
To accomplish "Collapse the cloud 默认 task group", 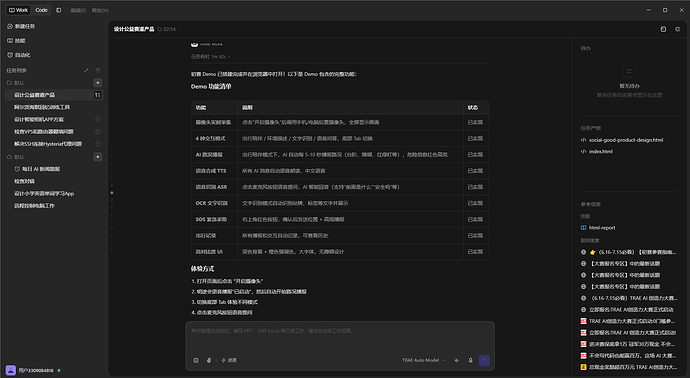I will (x=15, y=157).
